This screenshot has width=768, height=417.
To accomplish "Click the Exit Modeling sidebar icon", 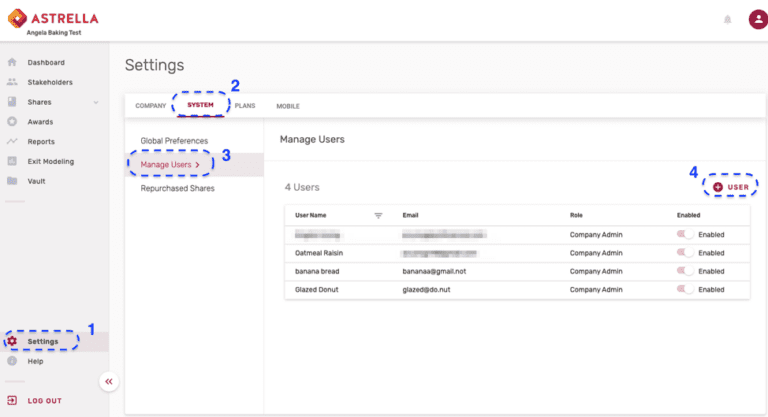I will pos(12,161).
